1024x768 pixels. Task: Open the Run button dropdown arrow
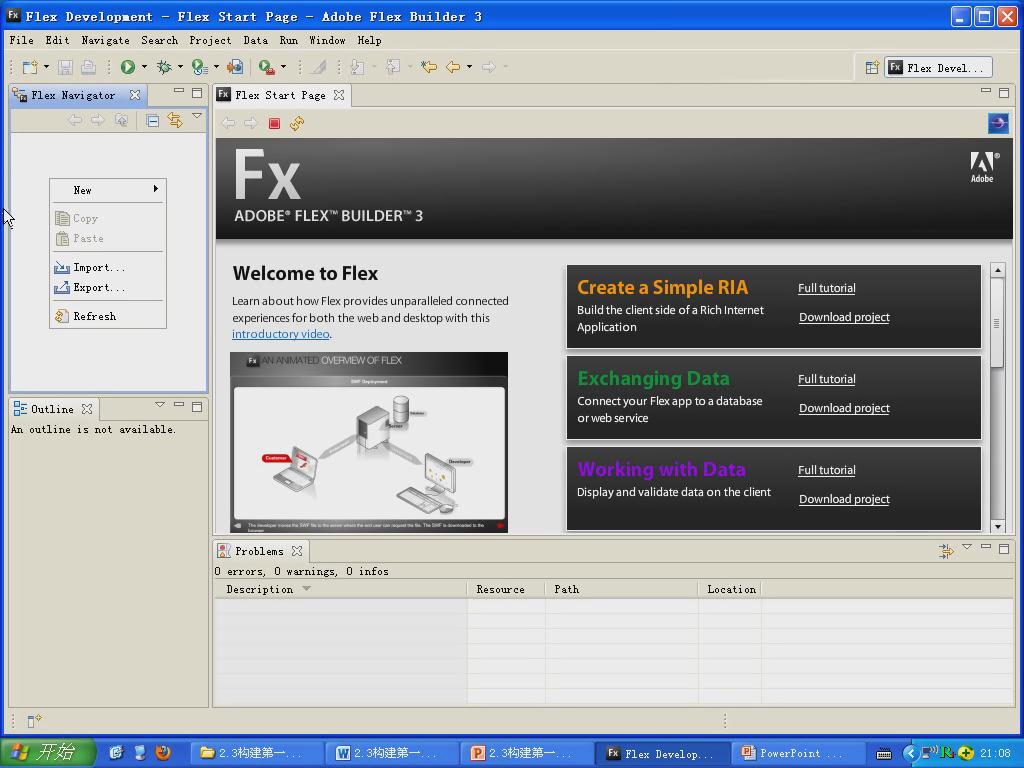tap(144, 67)
